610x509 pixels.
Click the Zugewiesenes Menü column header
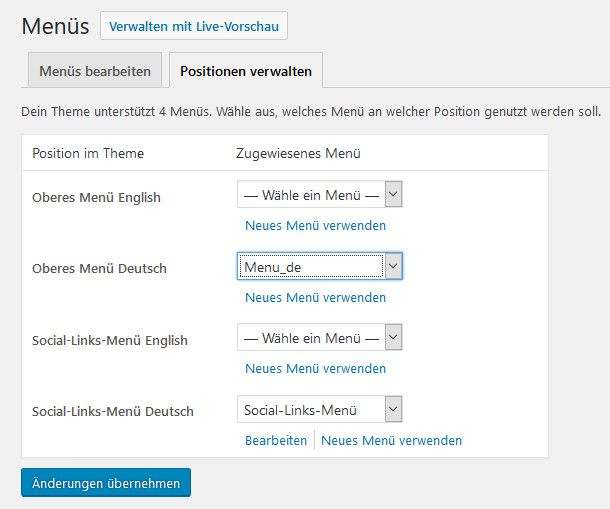(298, 153)
